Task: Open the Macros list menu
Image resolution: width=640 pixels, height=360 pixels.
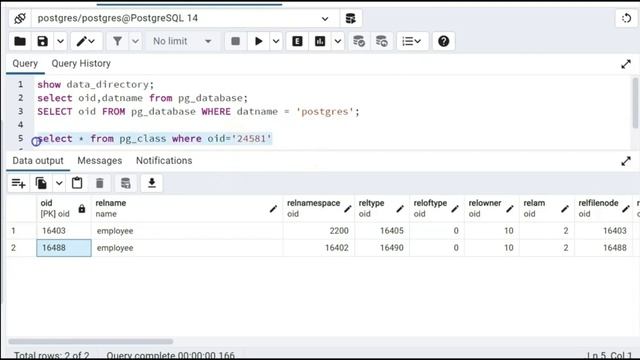Action: click(x=412, y=41)
